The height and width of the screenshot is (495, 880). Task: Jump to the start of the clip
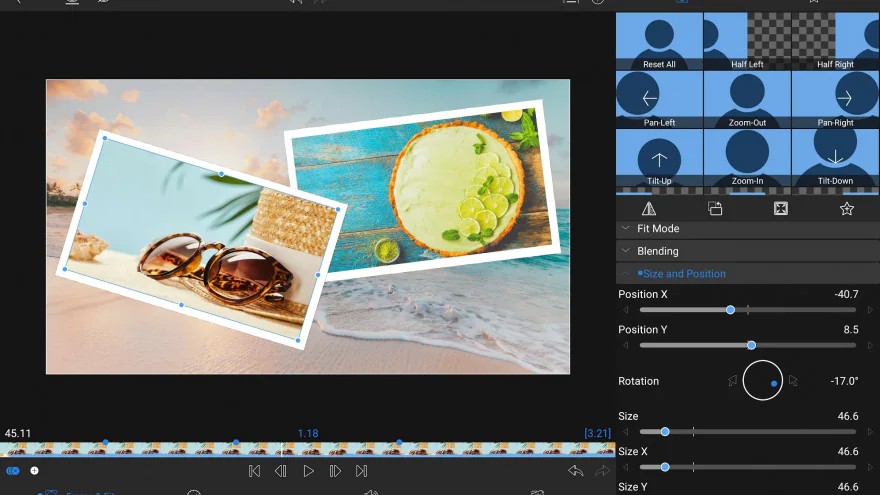click(x=254, y=471)
